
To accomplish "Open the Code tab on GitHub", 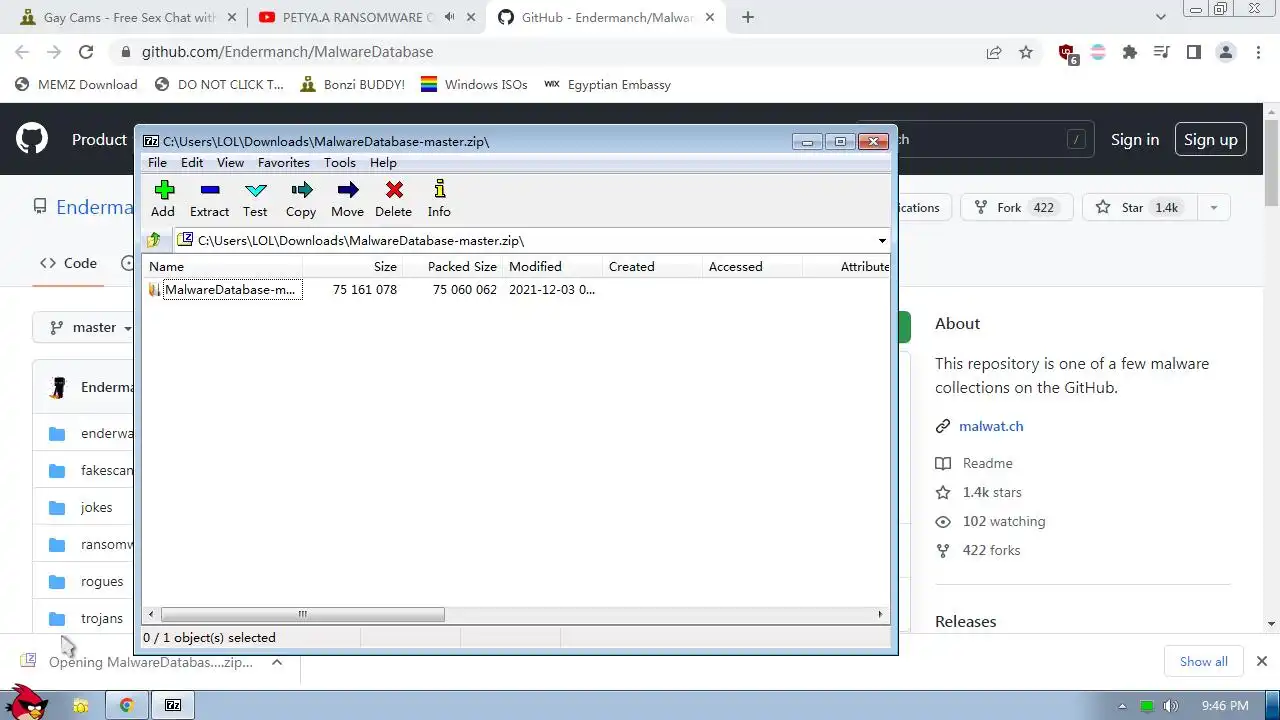I will coord(68,264).
